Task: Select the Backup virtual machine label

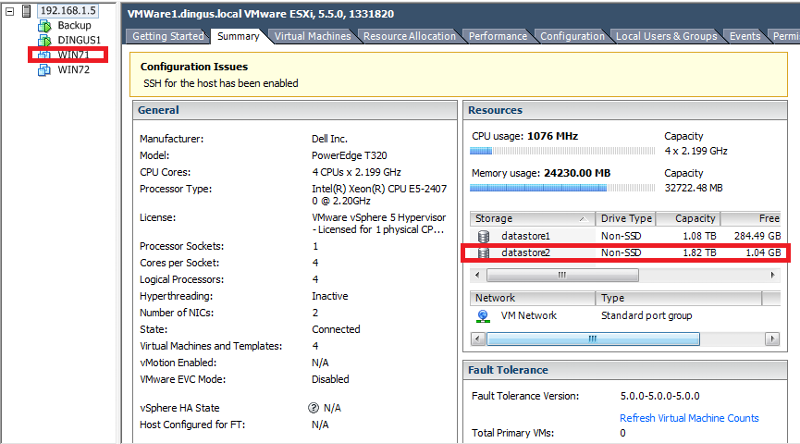Action: (74, 26)
